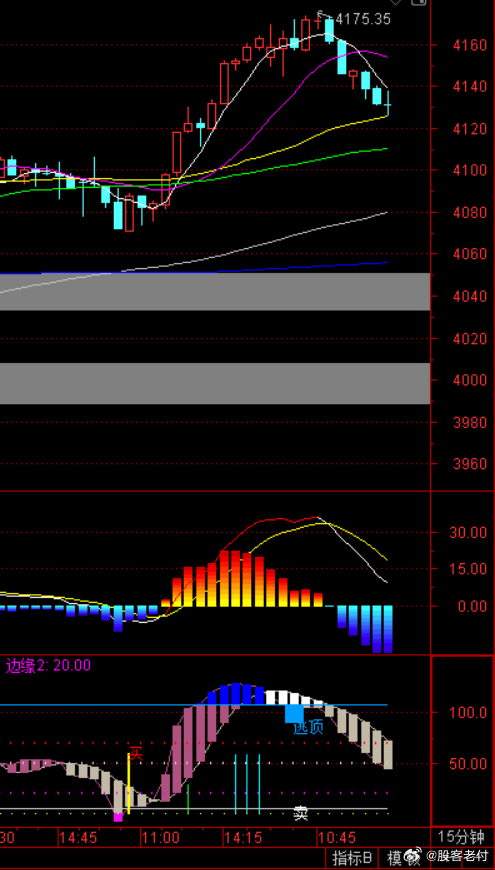Click the red 买 buy signal marker

136,754
